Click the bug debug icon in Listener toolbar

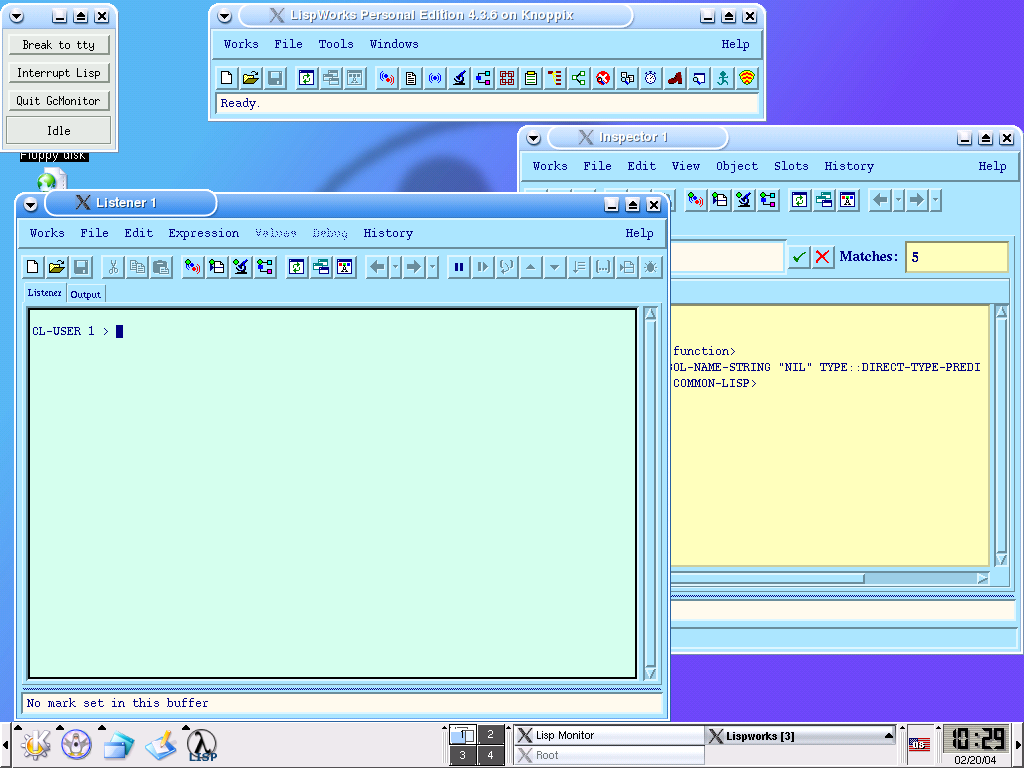(x=651, y=267)
